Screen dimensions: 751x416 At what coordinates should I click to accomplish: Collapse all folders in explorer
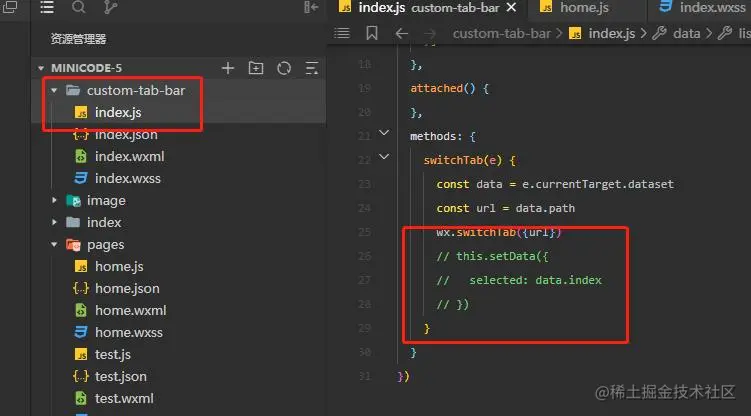point(312,68)
